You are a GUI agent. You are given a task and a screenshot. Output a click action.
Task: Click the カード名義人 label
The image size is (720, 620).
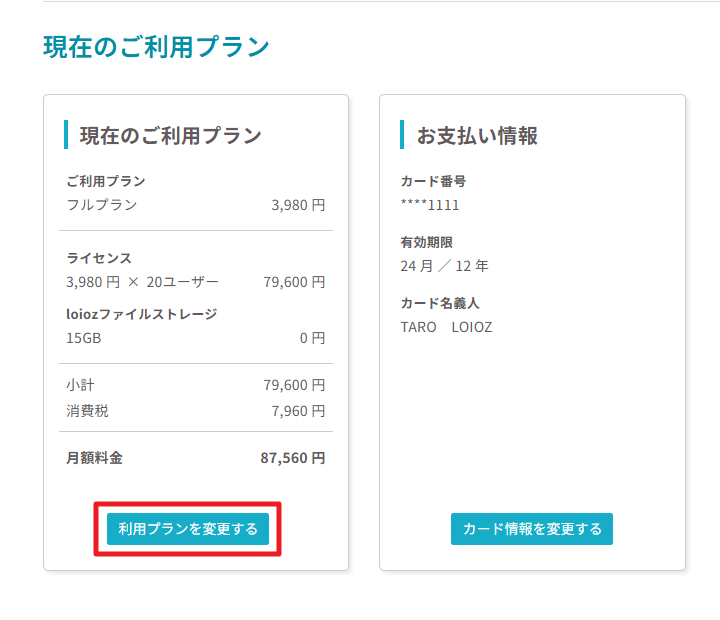434,303
